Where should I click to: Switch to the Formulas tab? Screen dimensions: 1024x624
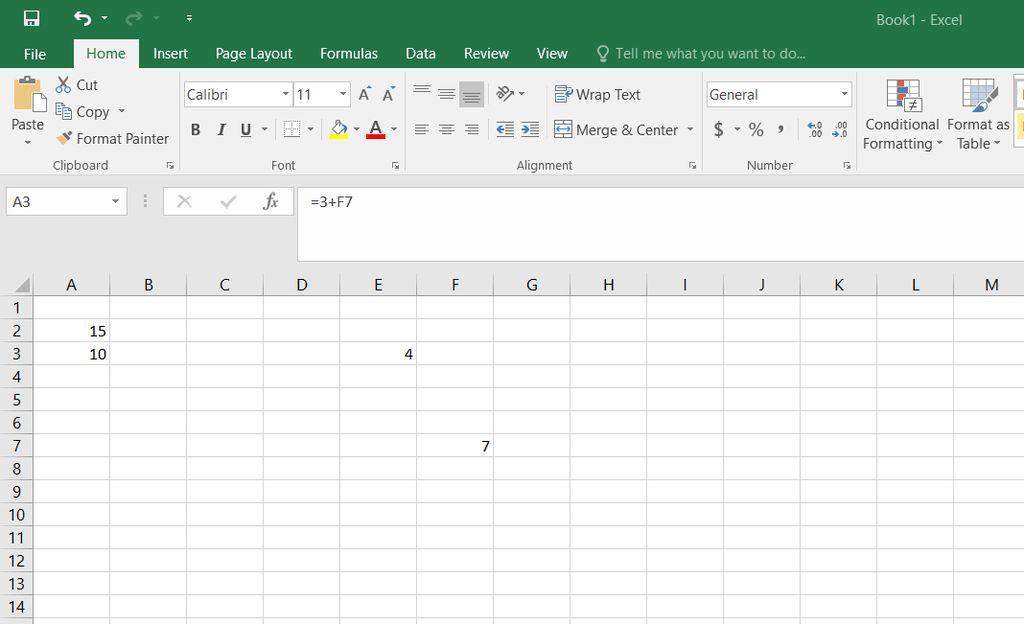349,54
